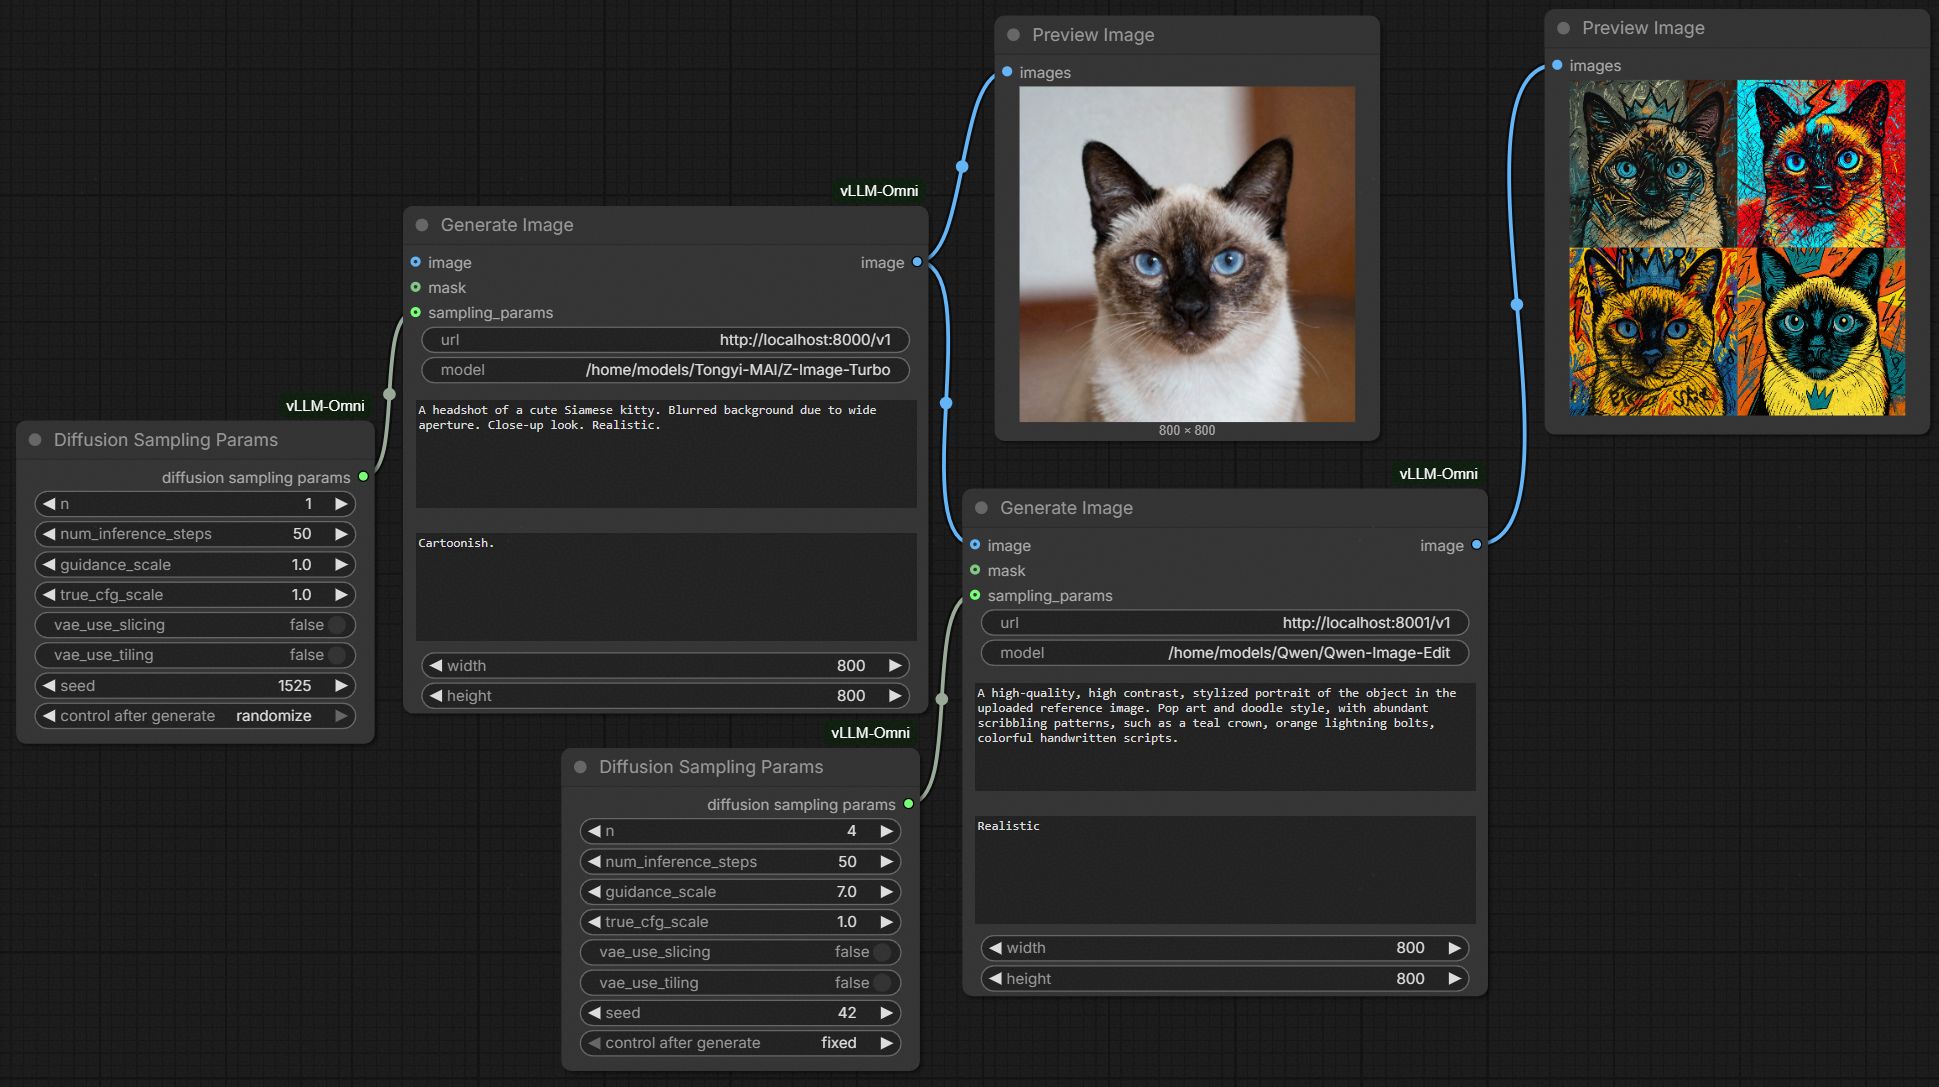The image size is (1939, 1087).
Task: Collapse the Preview Image node showing the realistic cat
Action: [x=1013, y=35]
